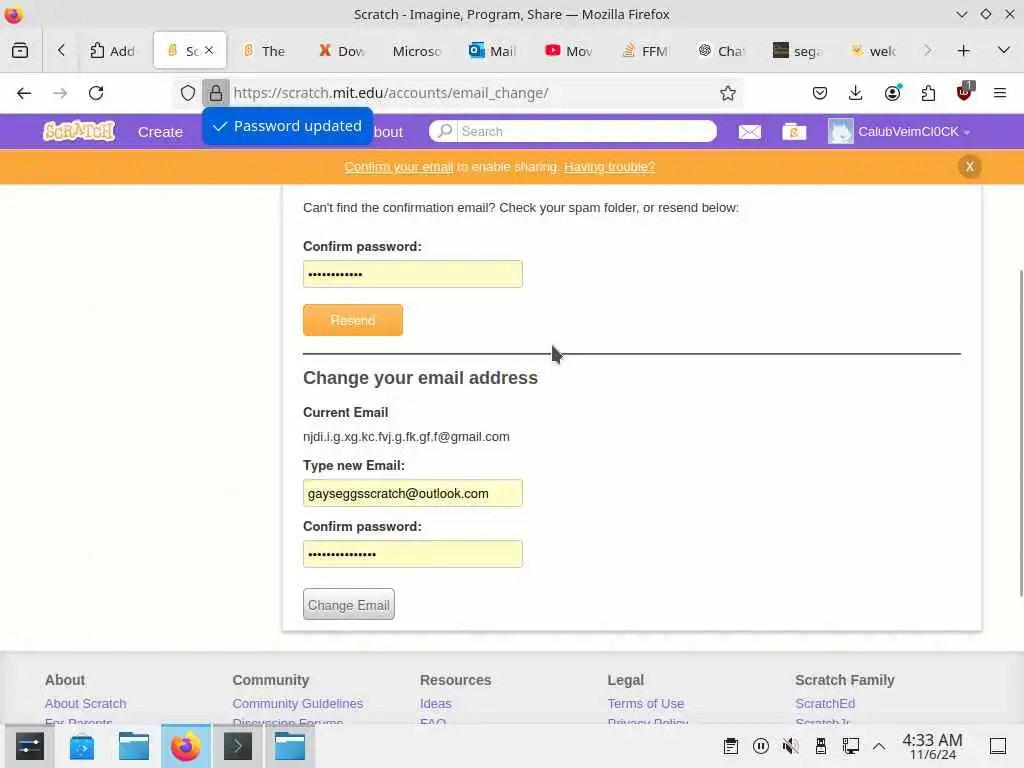1024x768 pixels.
Task: Open the Pocket save icon
Action: click(x=820, y=93)
